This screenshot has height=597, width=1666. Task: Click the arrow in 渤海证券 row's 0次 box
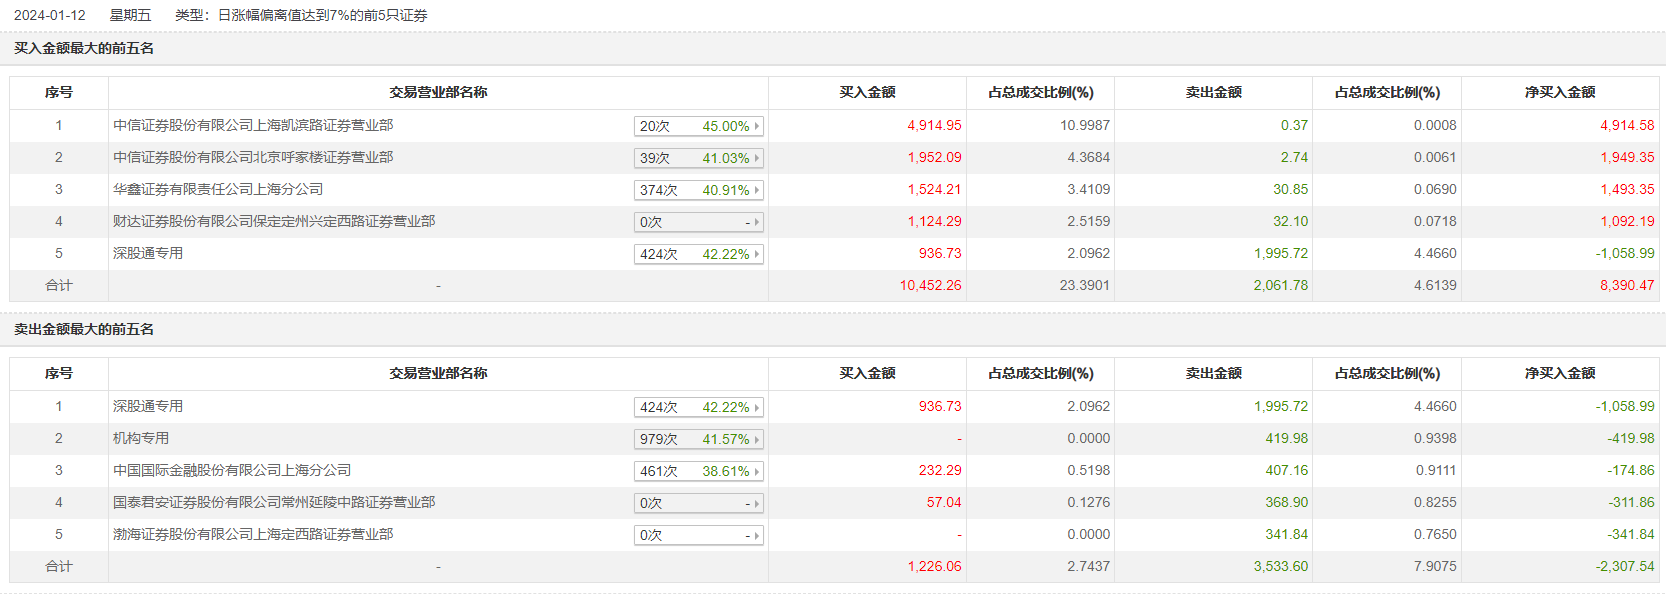coord(757,535)
